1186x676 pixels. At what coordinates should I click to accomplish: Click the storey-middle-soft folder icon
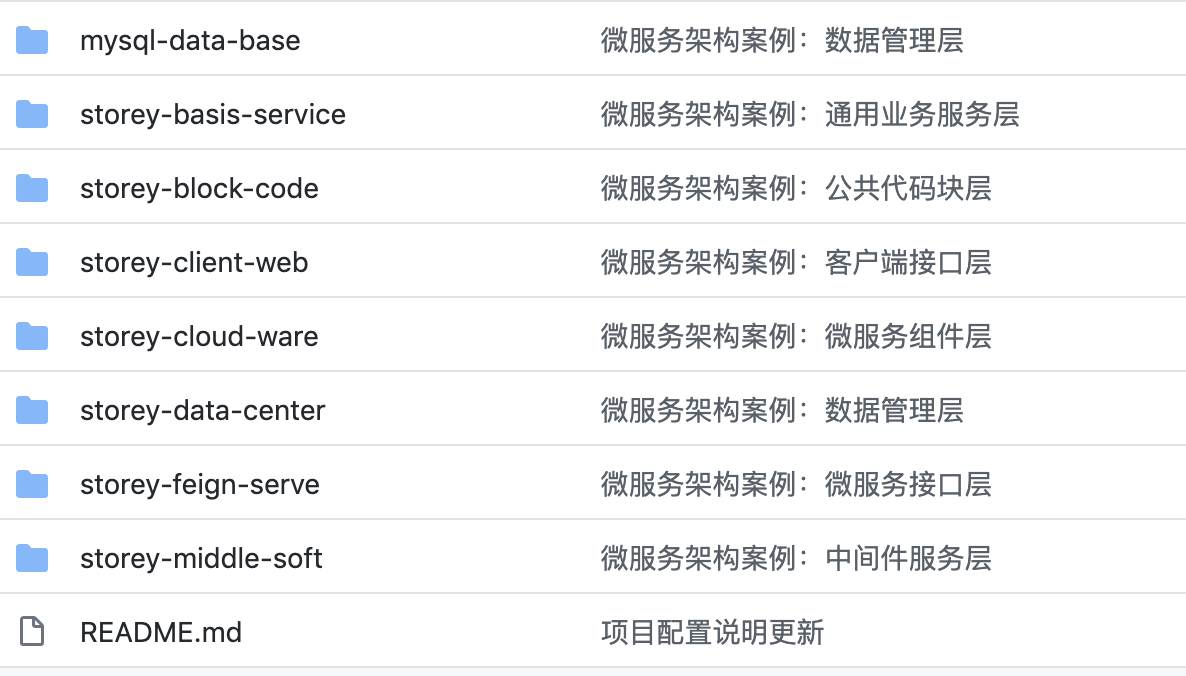pos(32,559)
